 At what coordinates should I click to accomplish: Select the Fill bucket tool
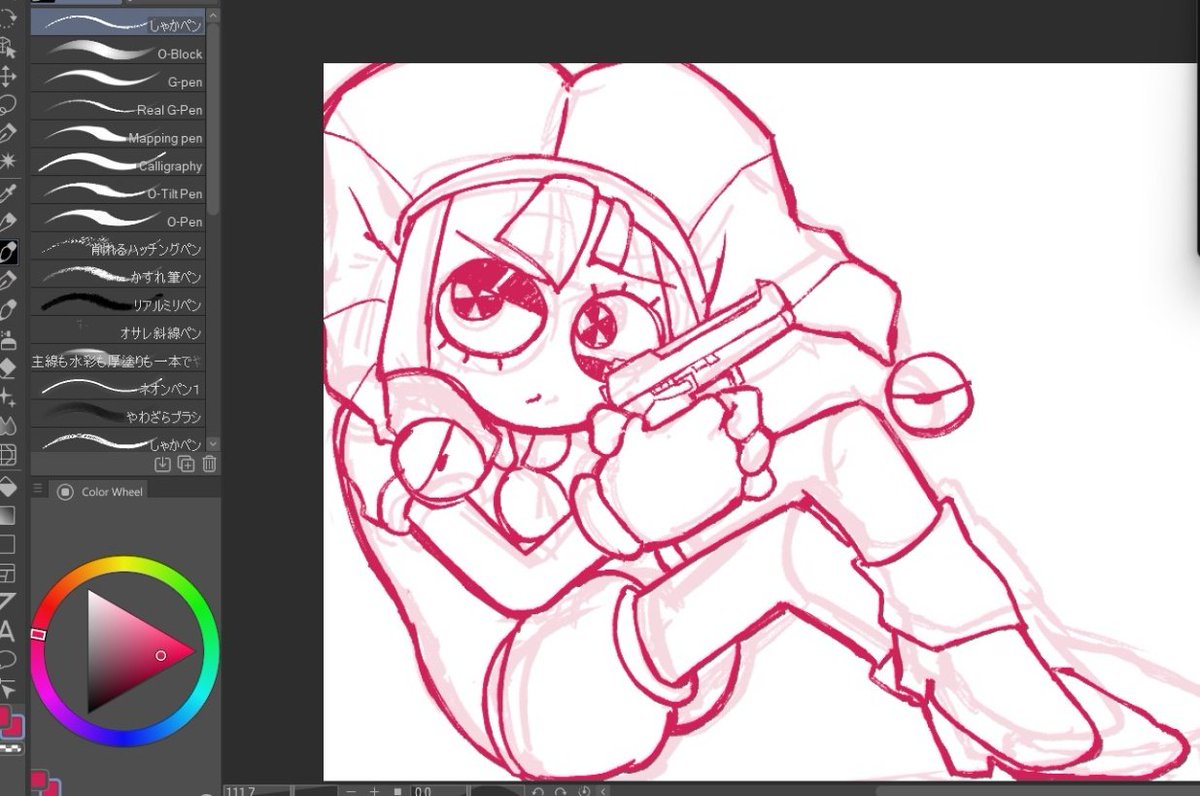click(8, 487)
